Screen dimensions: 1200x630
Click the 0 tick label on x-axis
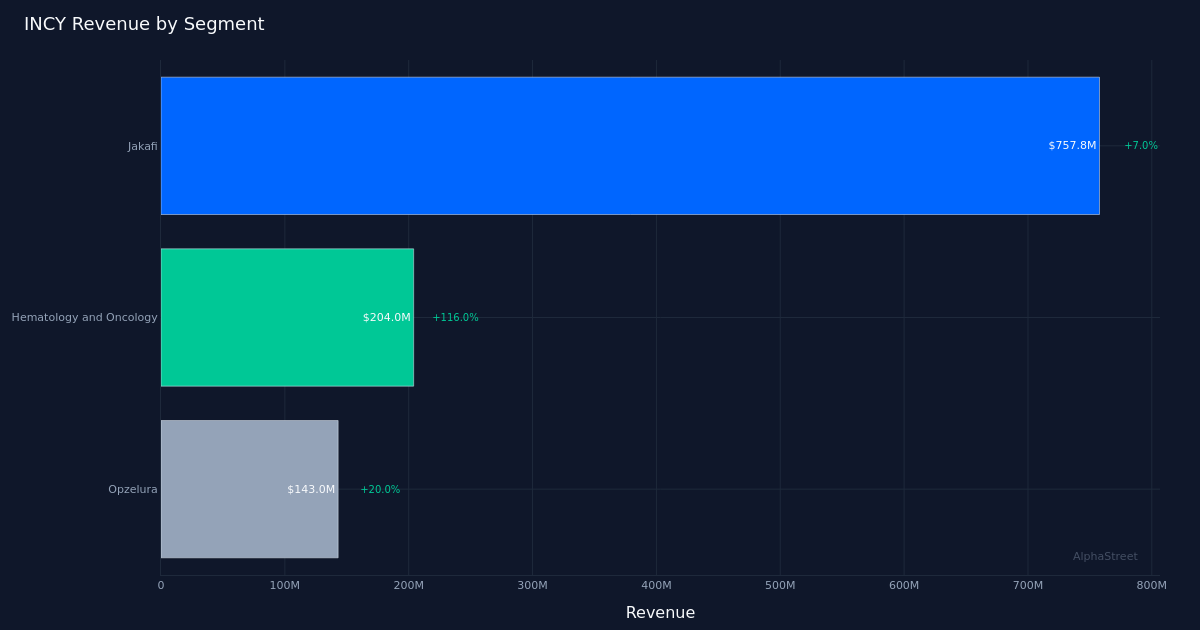click(161, 586)
